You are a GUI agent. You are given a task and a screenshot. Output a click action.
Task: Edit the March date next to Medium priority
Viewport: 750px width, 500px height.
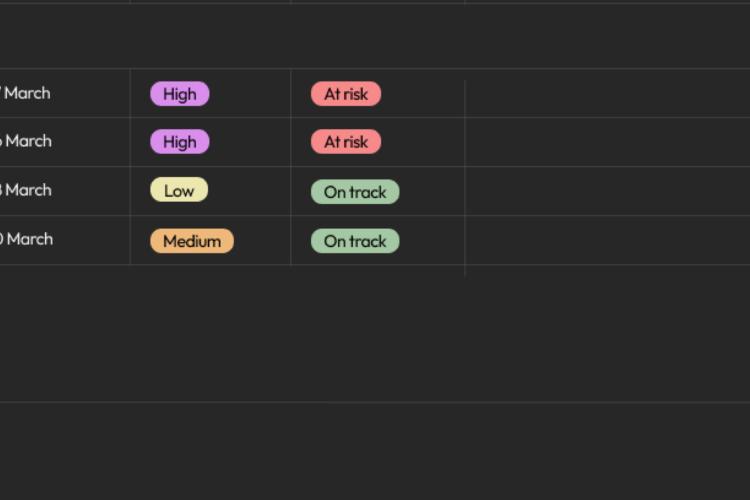27,239
